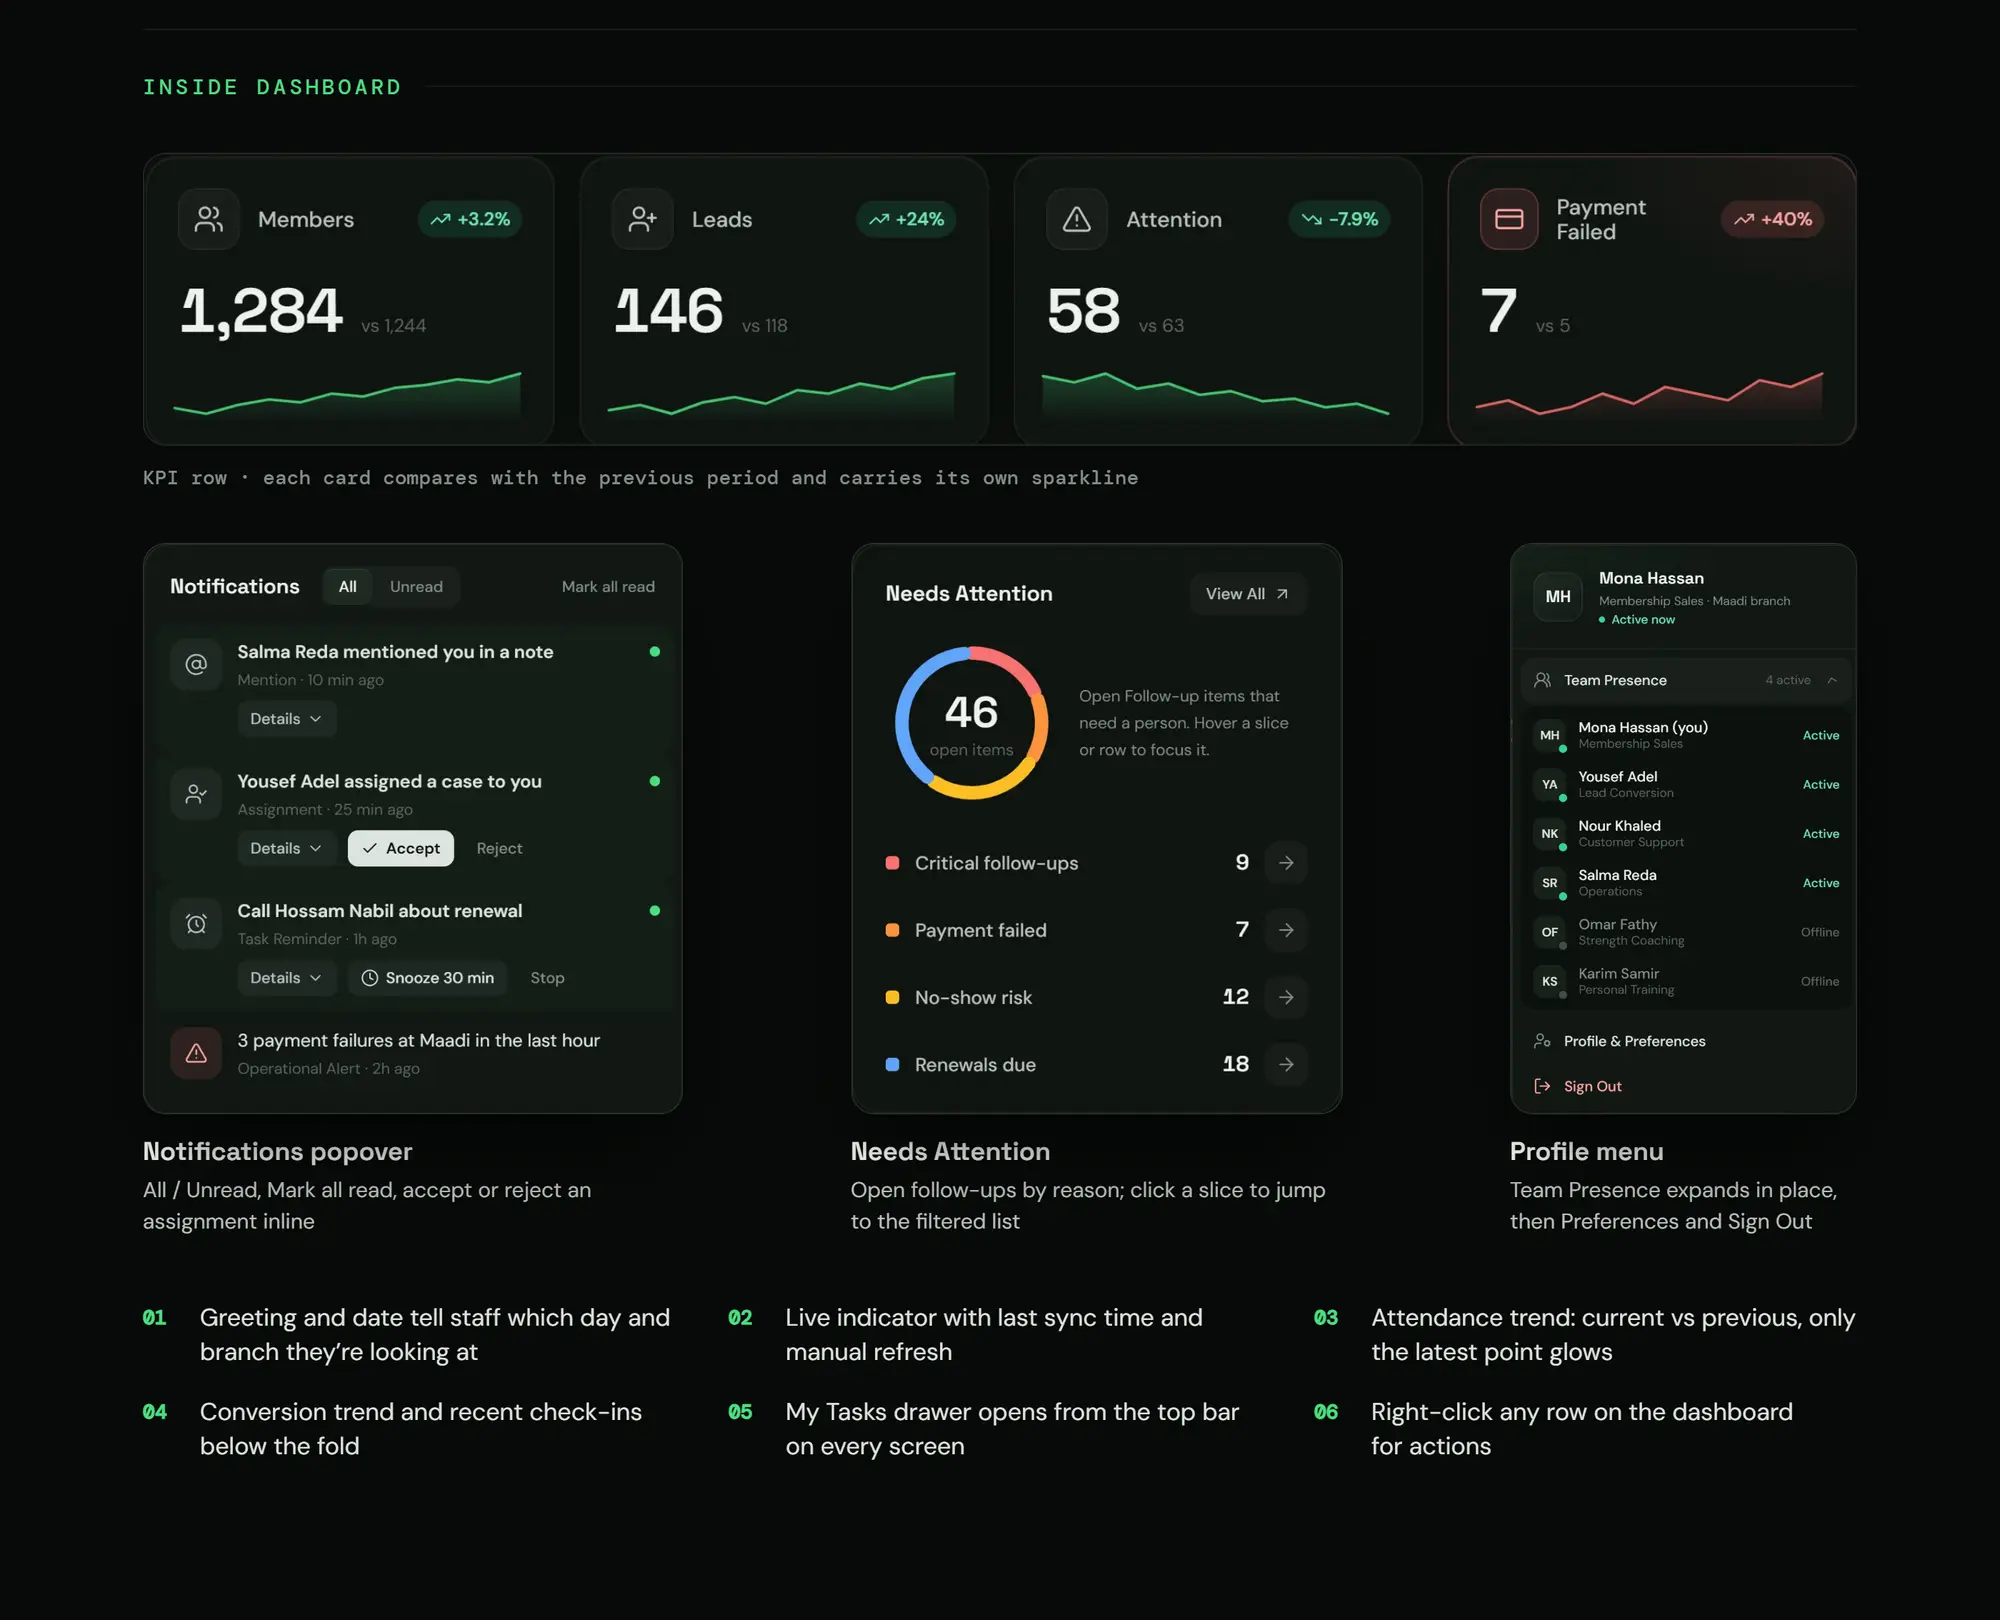The height and width of the screenshot is (1620, 2000).
Task: Accept the assigned case
Action: point(401,848)
